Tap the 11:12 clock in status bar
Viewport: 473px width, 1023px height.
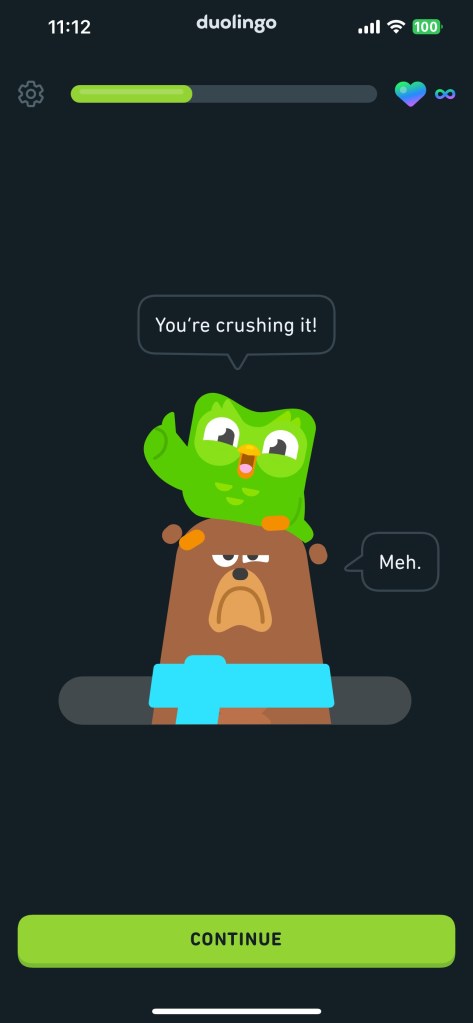pos(69,27)
